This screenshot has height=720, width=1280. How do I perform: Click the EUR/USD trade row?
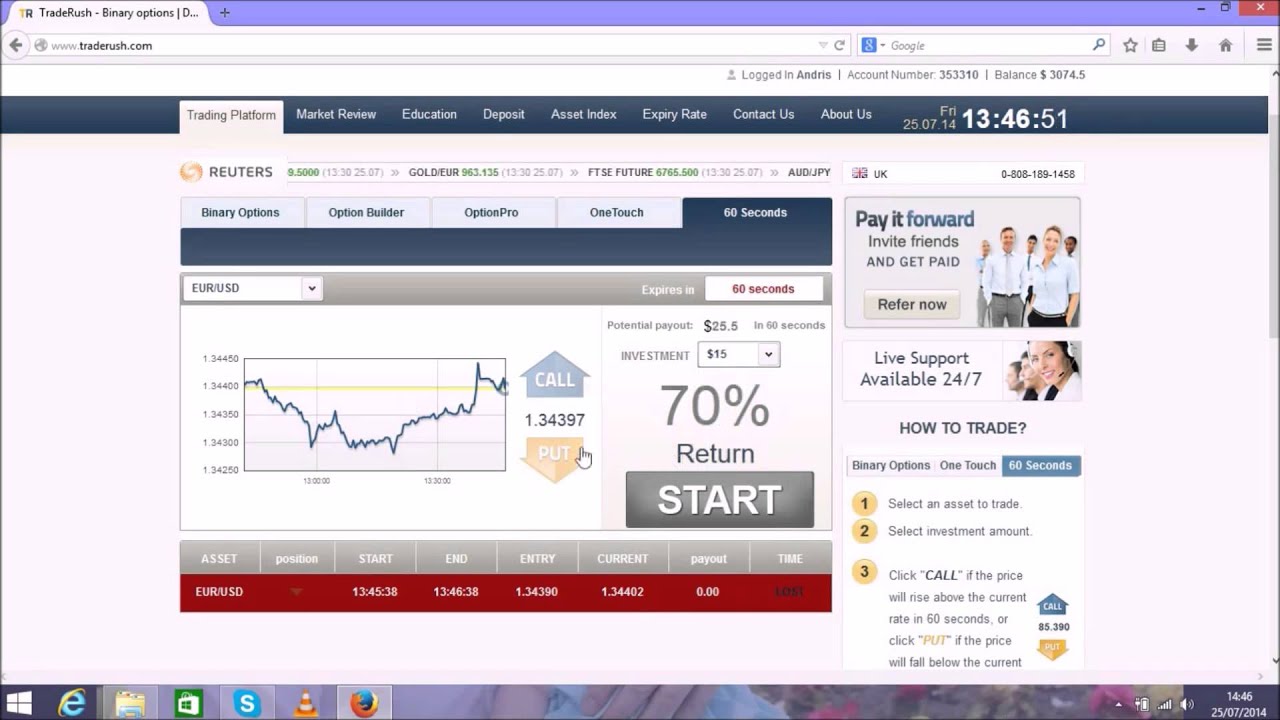point(506,592)
